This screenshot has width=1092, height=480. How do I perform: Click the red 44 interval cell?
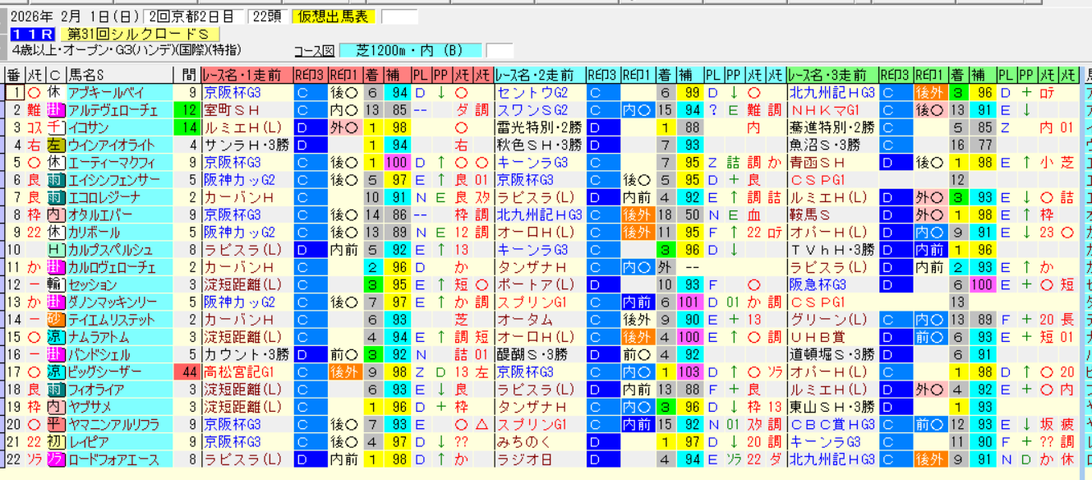tap(187, 372)
